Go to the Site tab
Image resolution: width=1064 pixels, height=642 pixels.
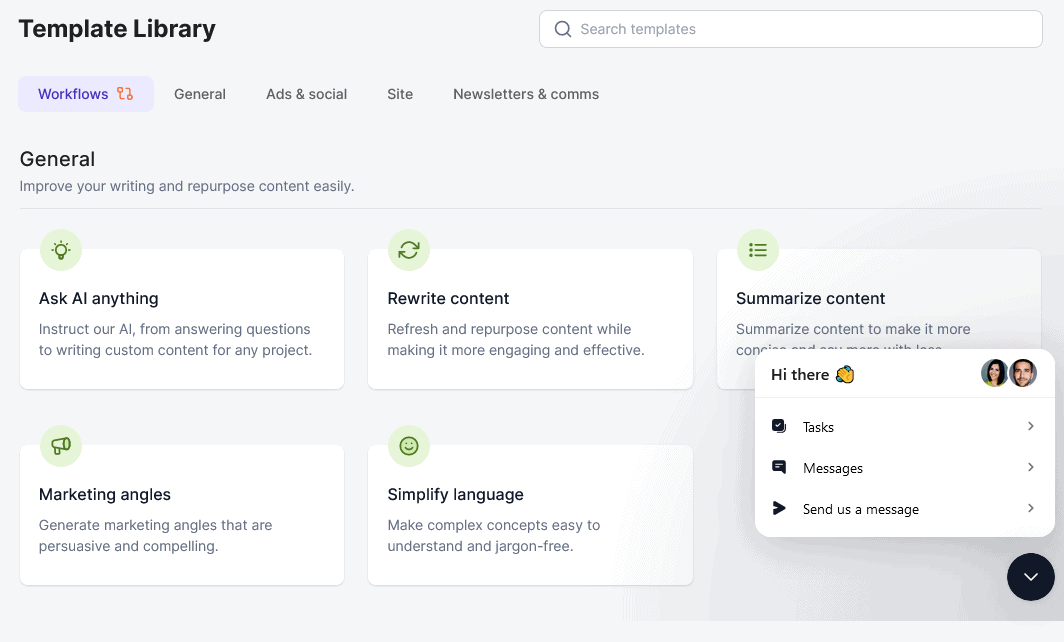(400, 94)
